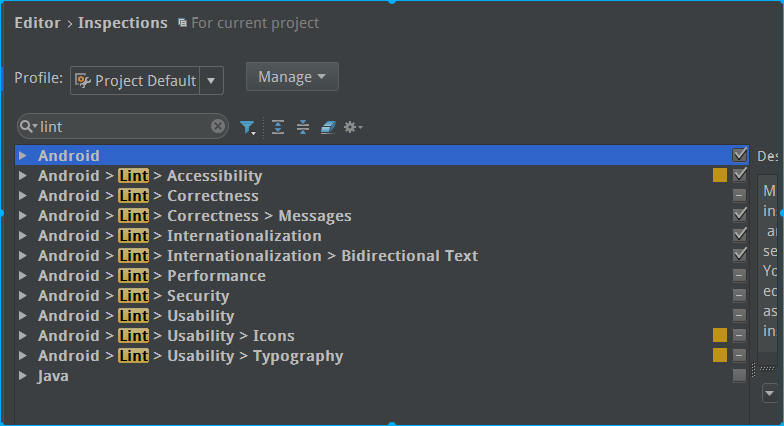
Task: Enable the Java inspections checkbox
Action: [x=740, y=375]
